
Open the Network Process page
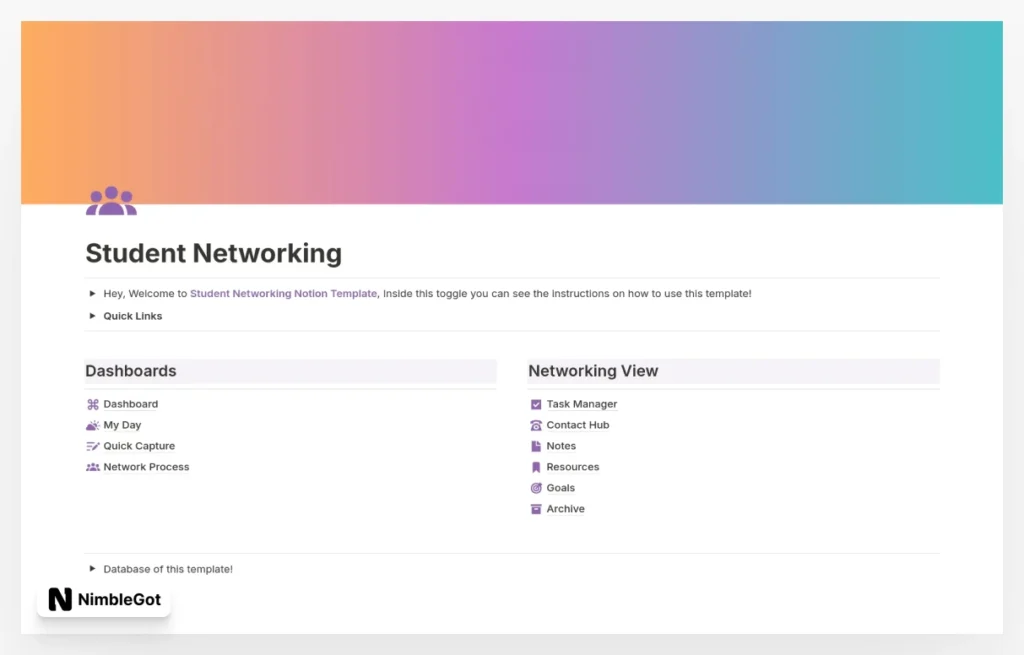(x=146, y=467)
